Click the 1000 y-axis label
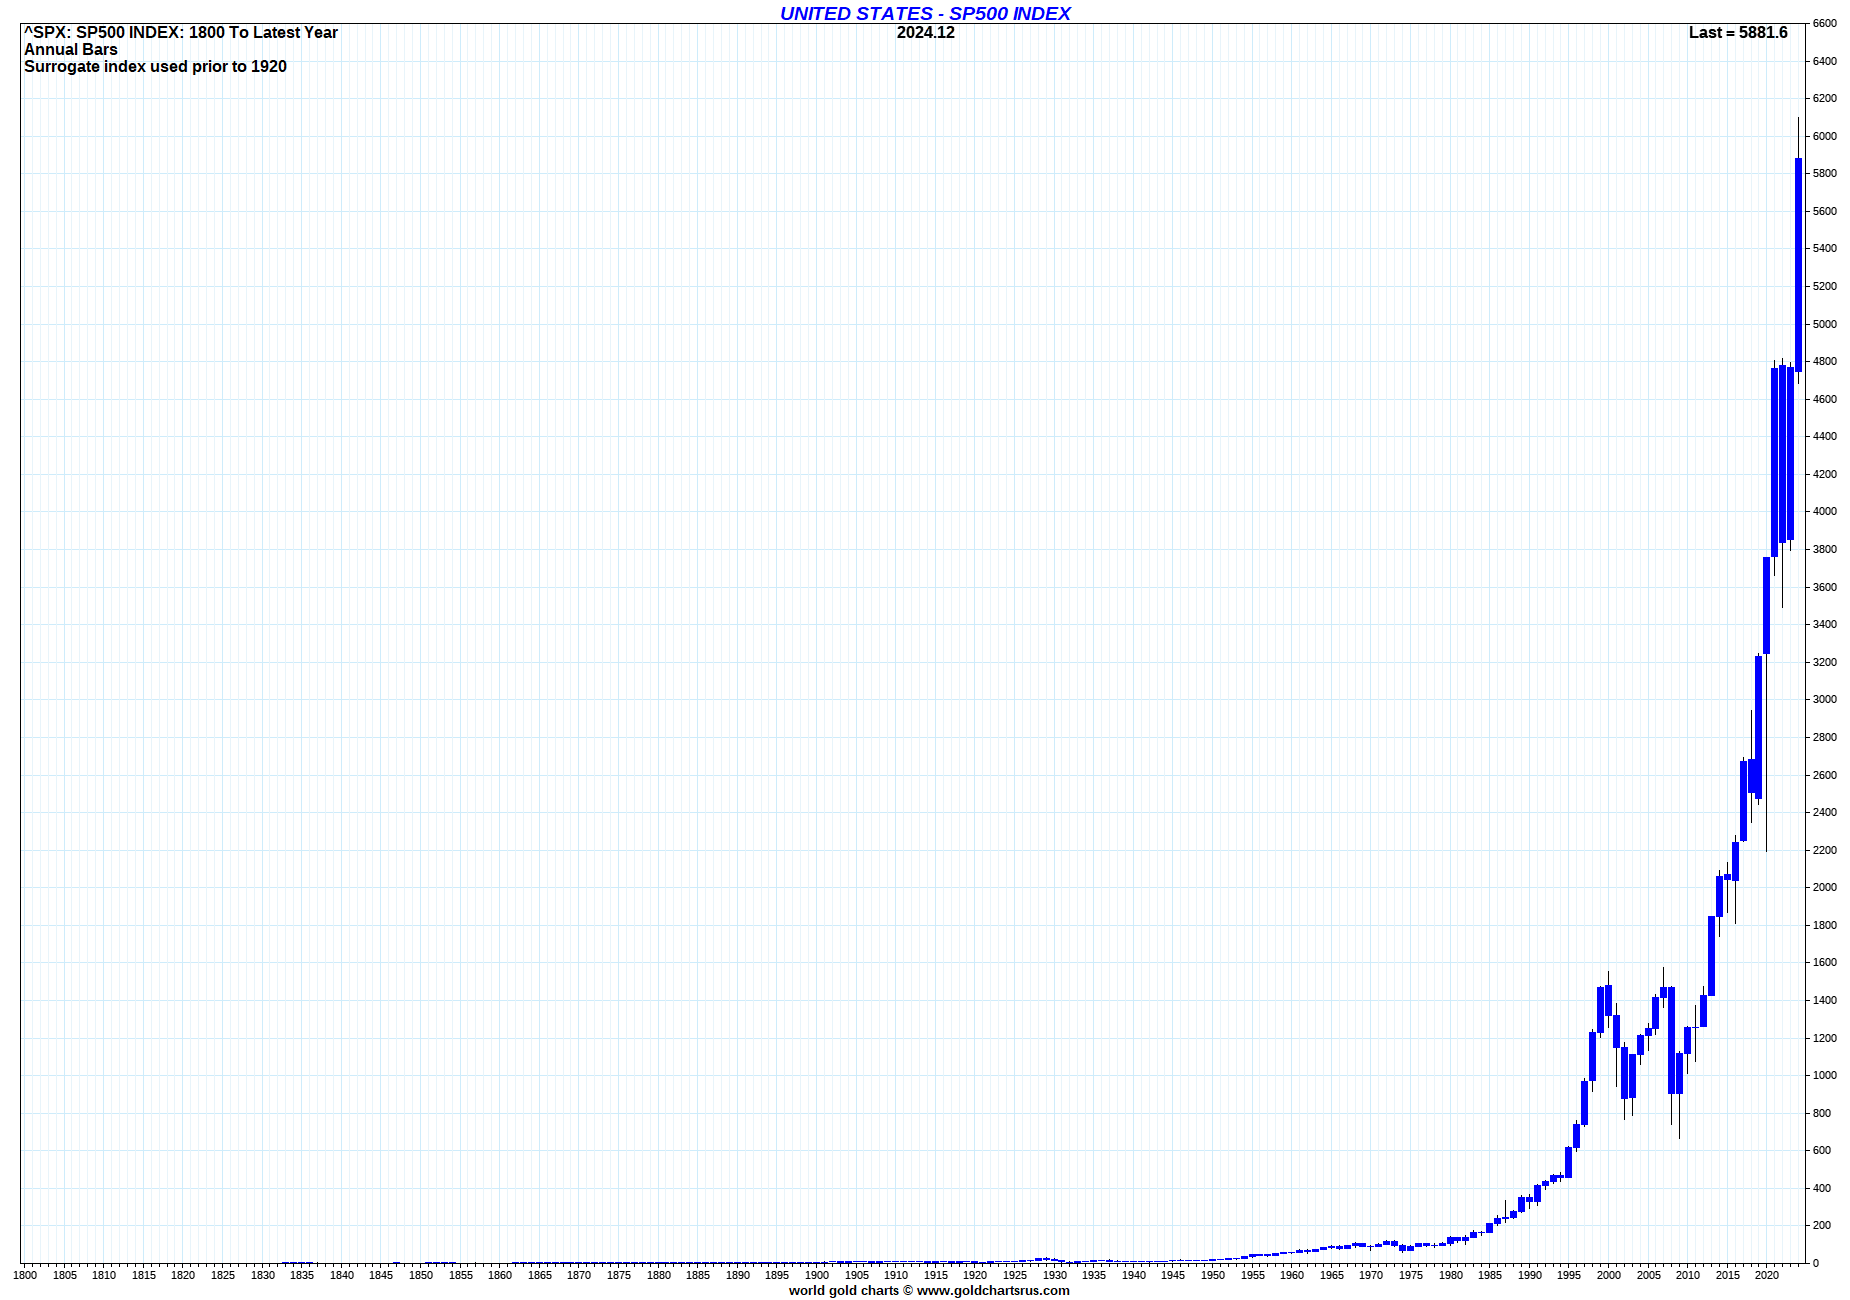This screenshot has height=1300, width=1850. point(1825,1075)
